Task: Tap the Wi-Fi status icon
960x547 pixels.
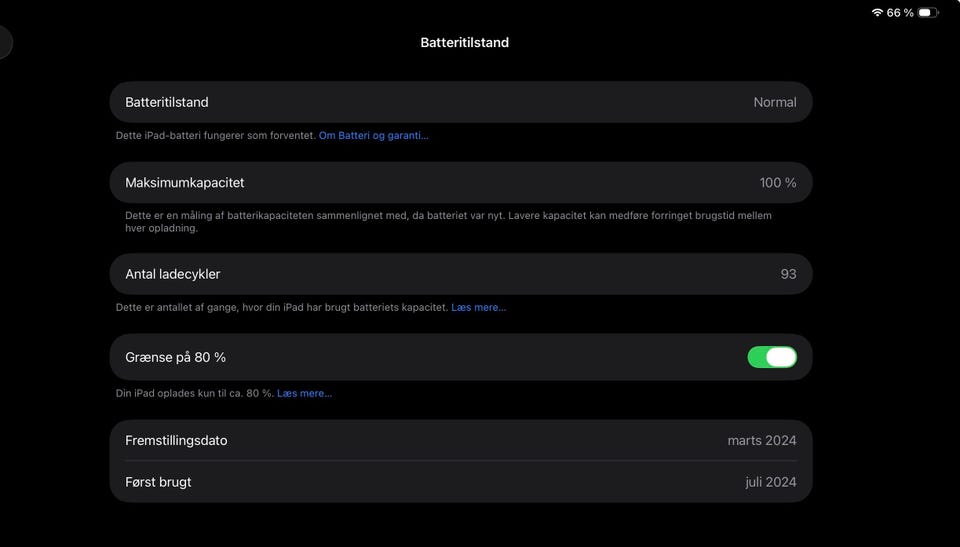Action: click(x=877, y=13)
